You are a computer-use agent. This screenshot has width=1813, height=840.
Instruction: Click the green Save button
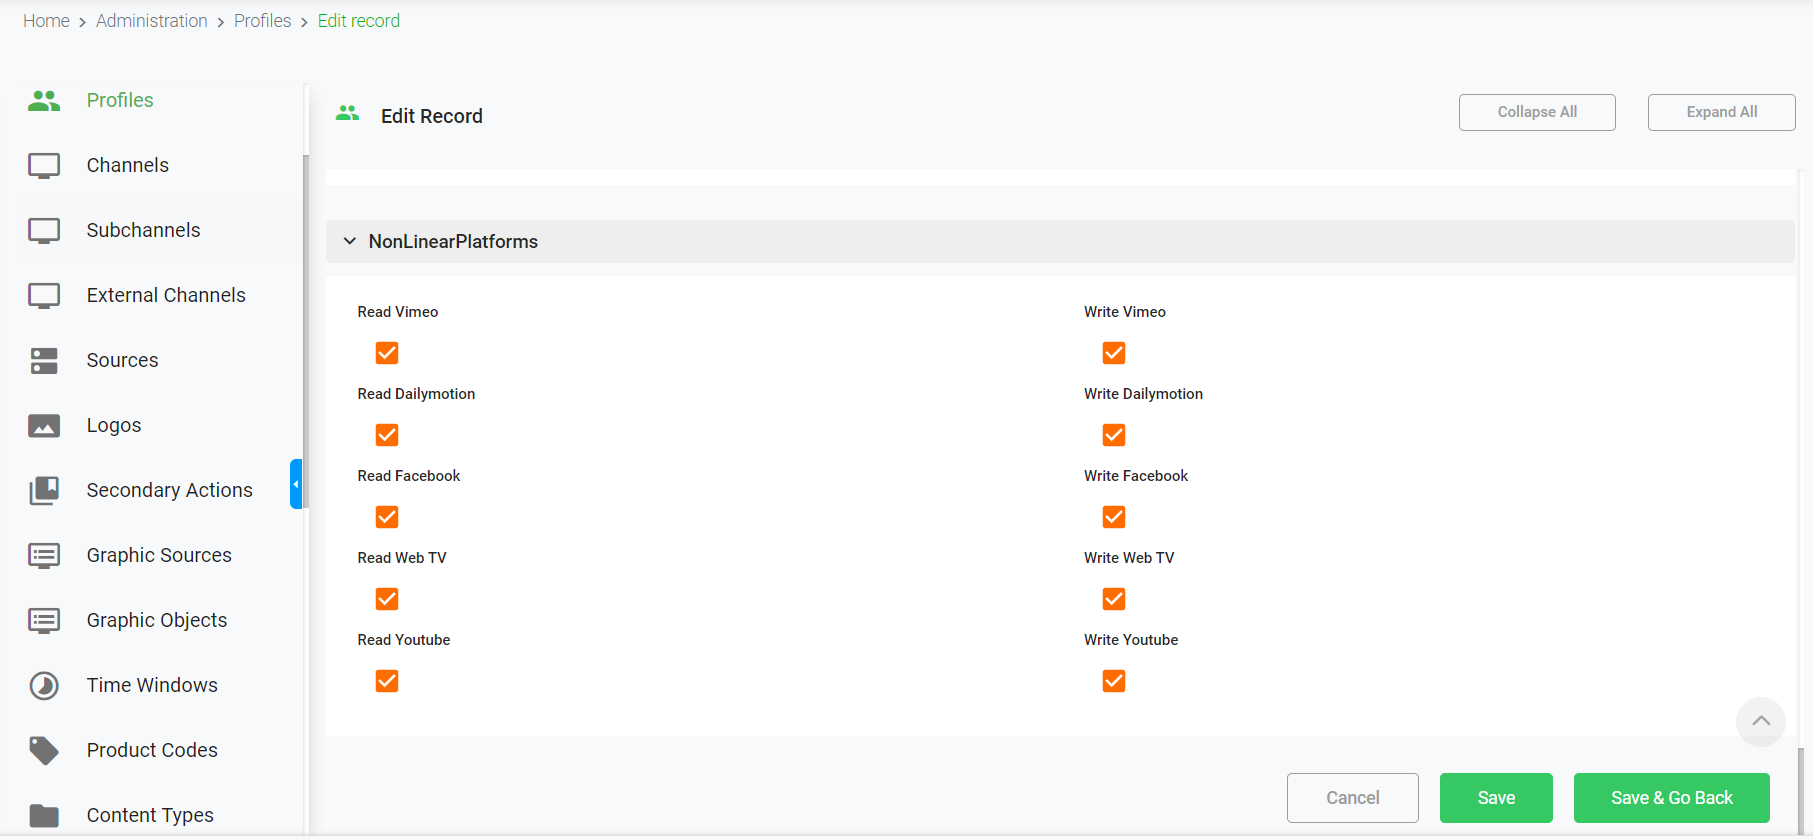click(1496, 798)
